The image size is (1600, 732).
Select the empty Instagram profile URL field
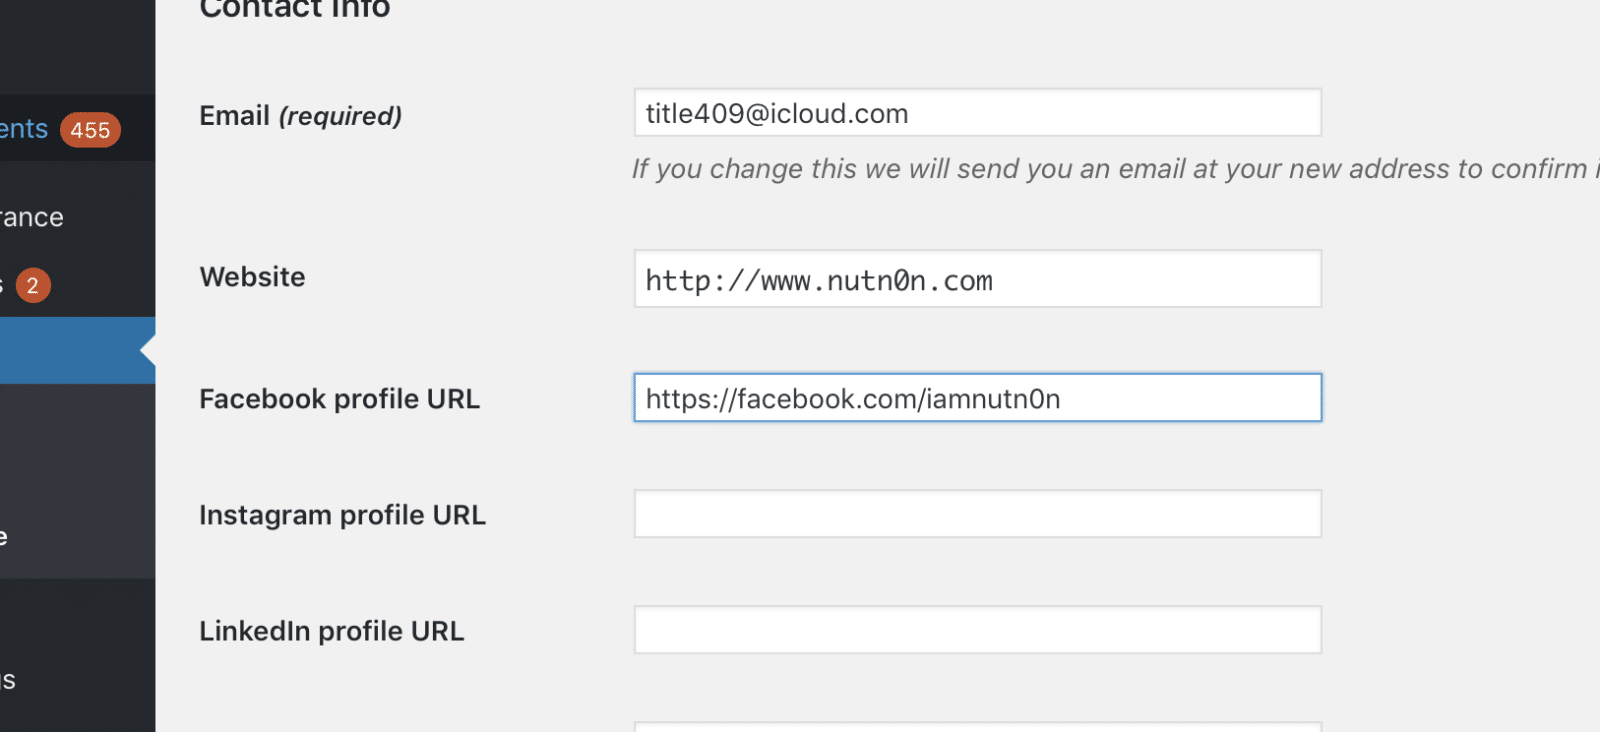click(977, 514)
